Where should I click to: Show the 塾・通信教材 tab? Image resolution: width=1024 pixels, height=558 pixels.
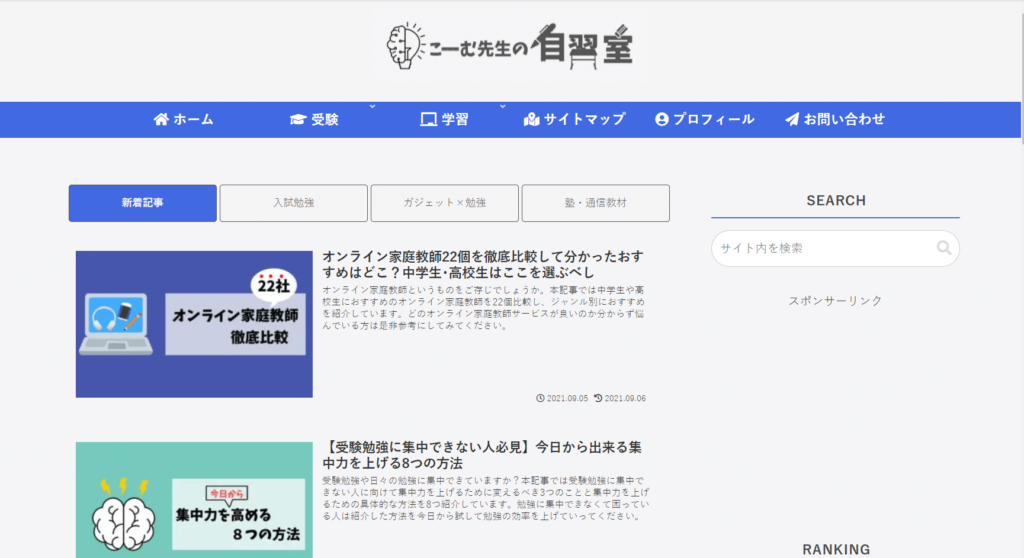(x=596, y=203)
